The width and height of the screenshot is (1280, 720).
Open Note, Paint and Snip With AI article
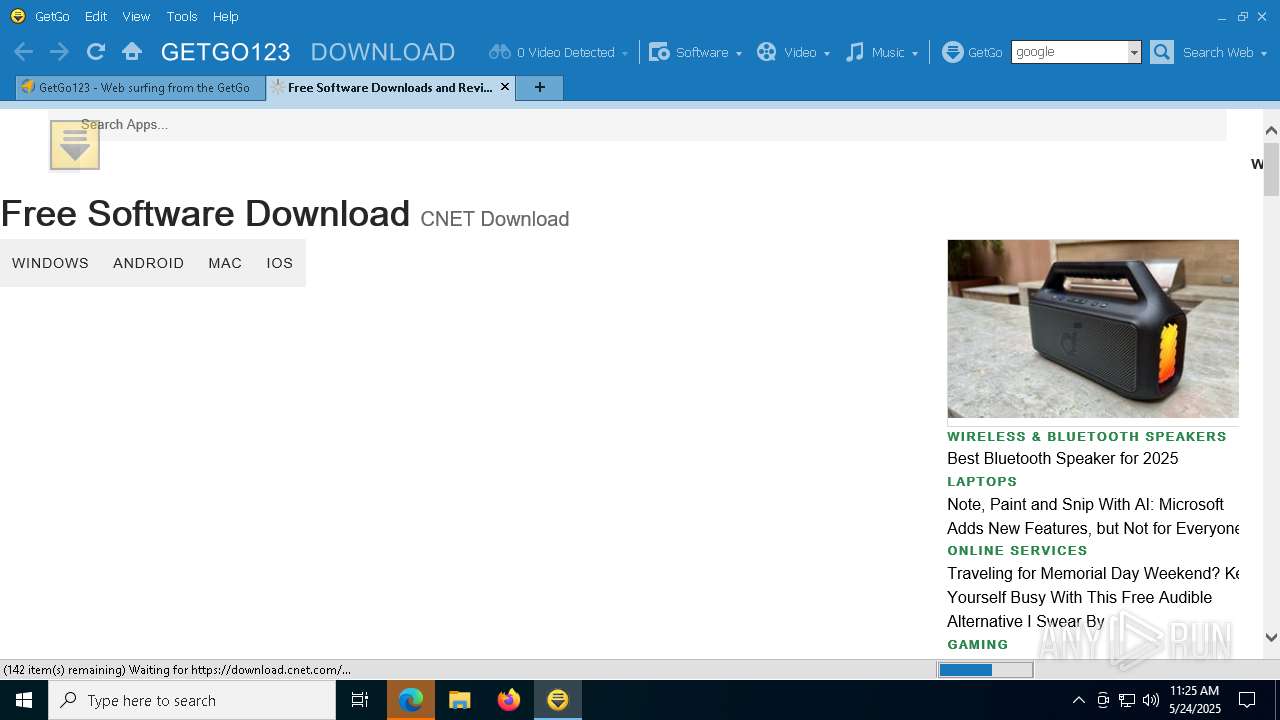pyautogui.click(x=1093, y=516)
